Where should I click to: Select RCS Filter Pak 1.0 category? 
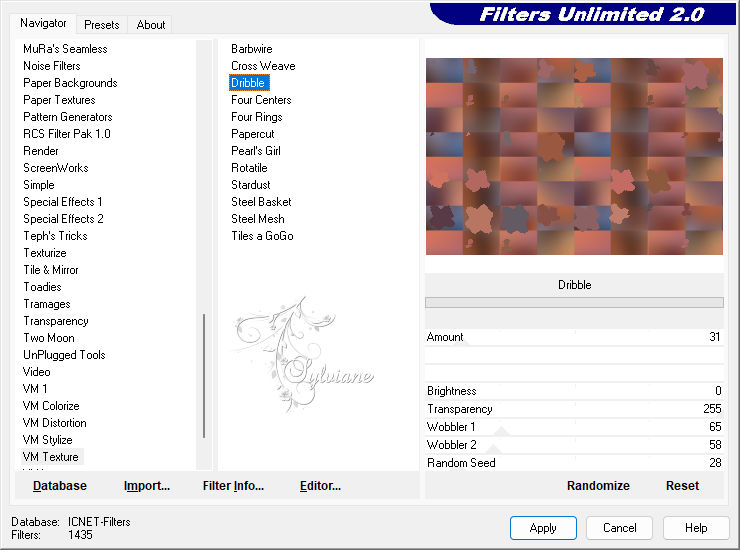tap(67, 134)
